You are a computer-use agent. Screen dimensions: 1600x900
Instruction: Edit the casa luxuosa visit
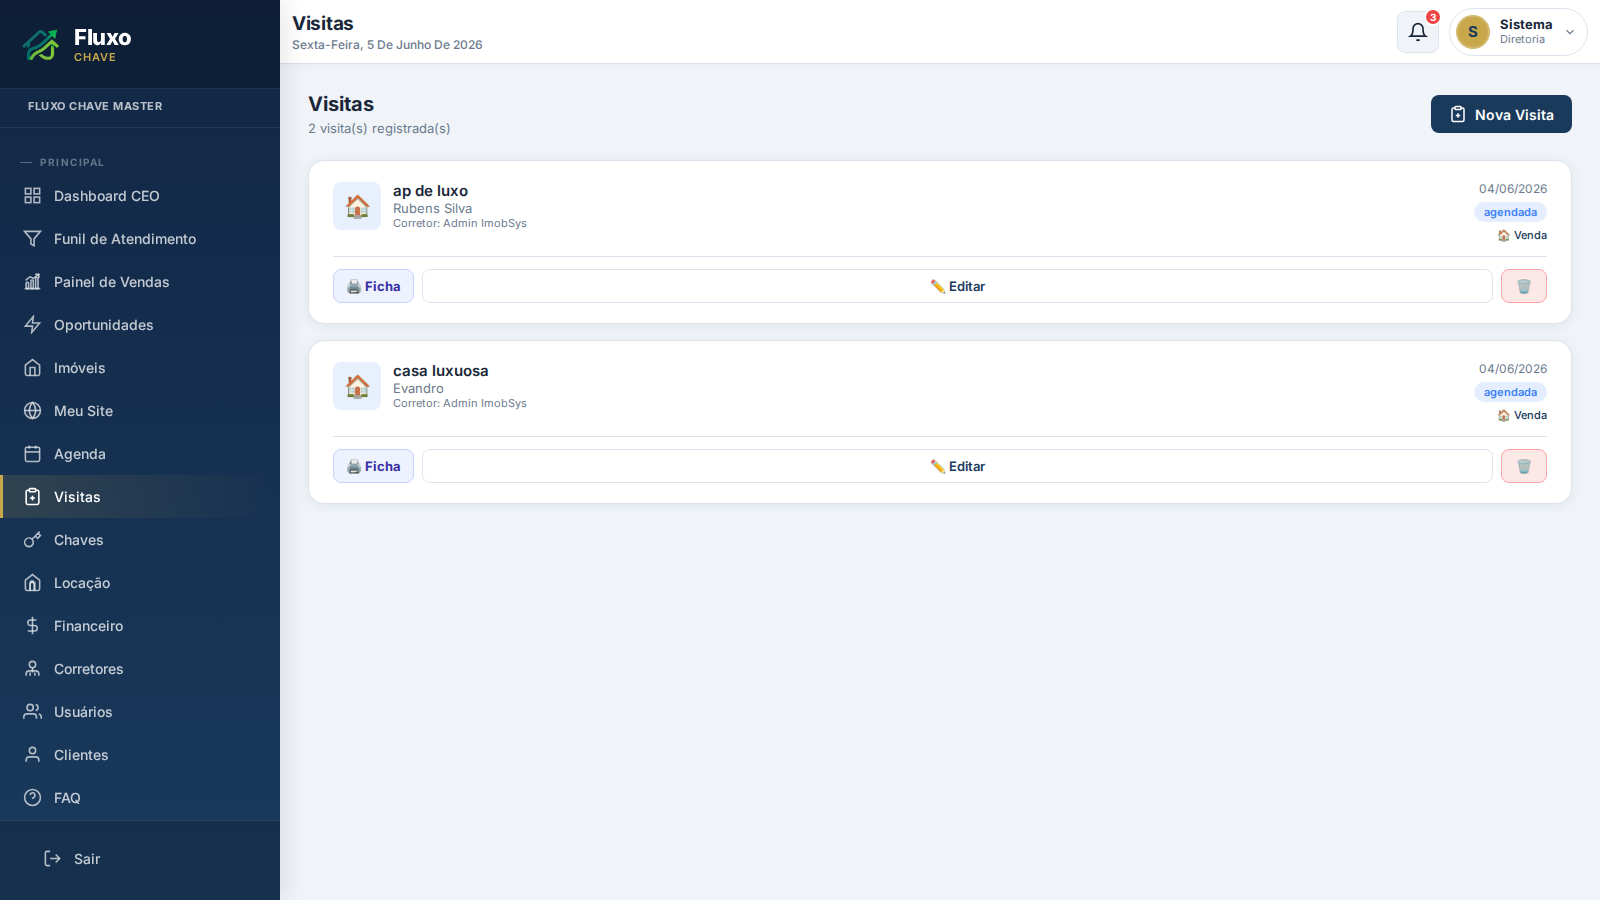tap(957, 466)
